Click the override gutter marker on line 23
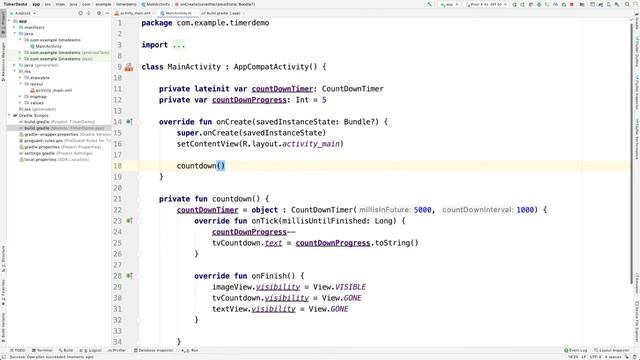640x360 pixels. tap(129, 221)
